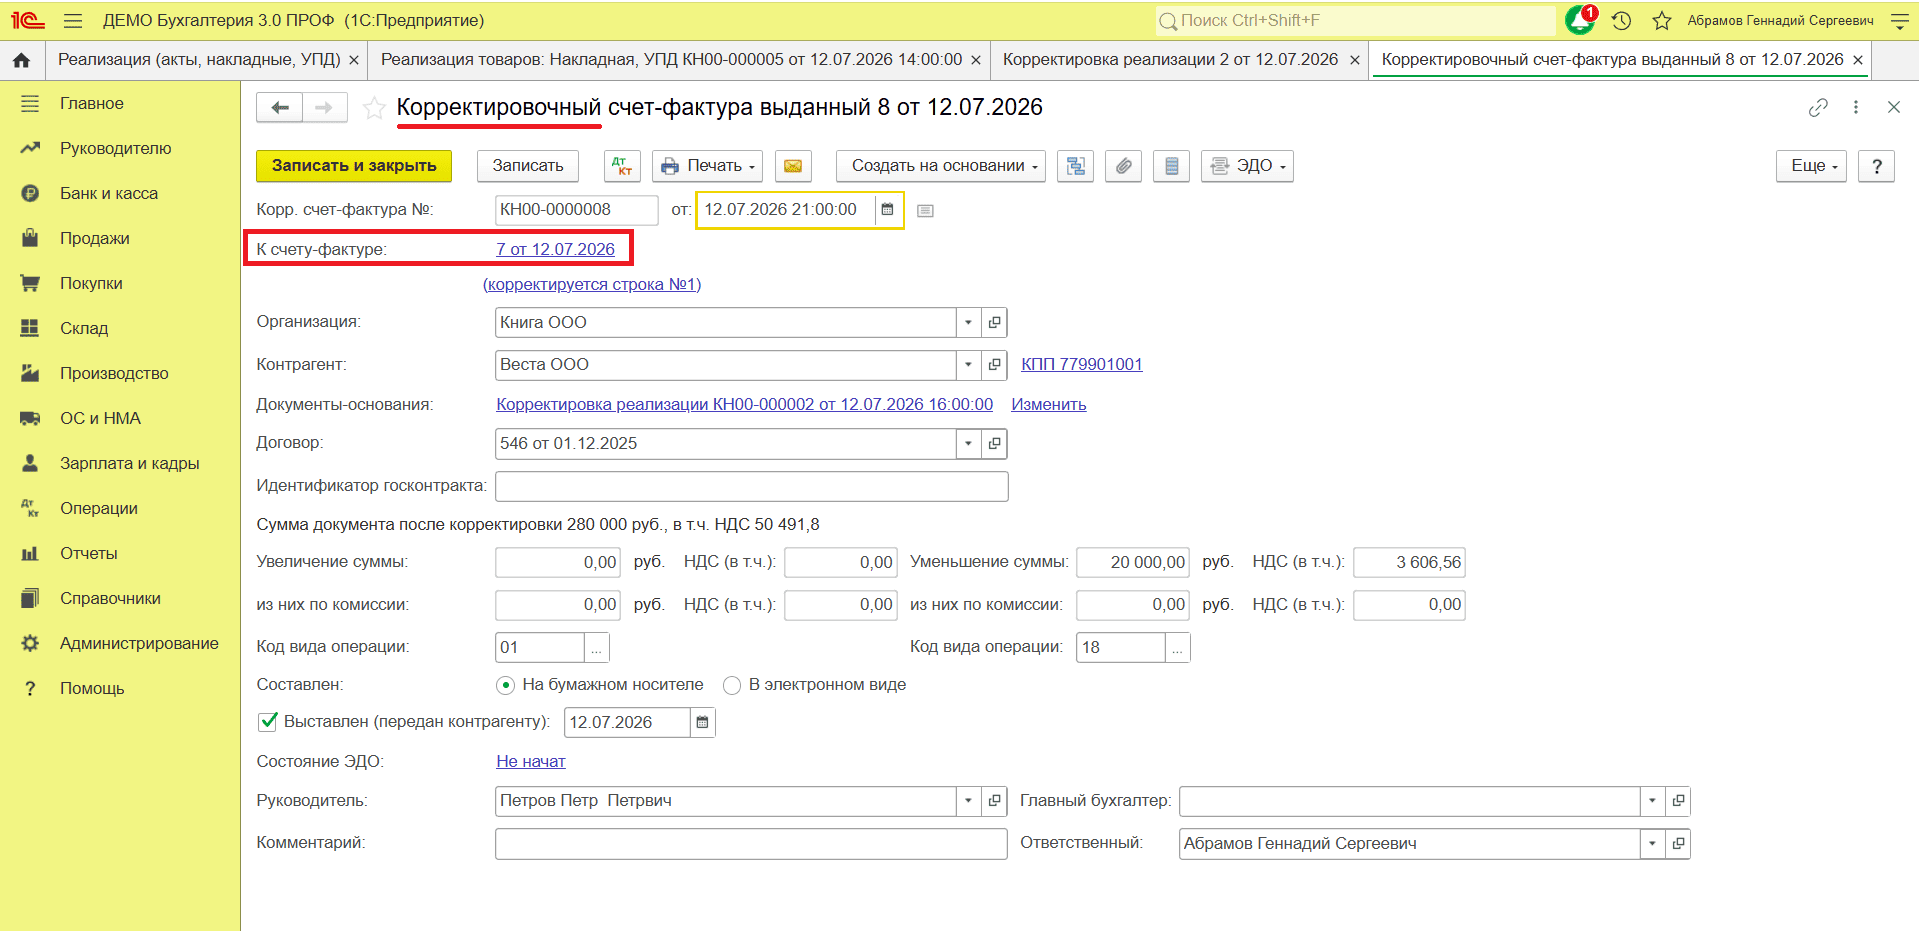The height and width of the screenshot is (931, 1919).
Task: Open invoice link 7 от 12.07.2026
Action: point(556,249)
